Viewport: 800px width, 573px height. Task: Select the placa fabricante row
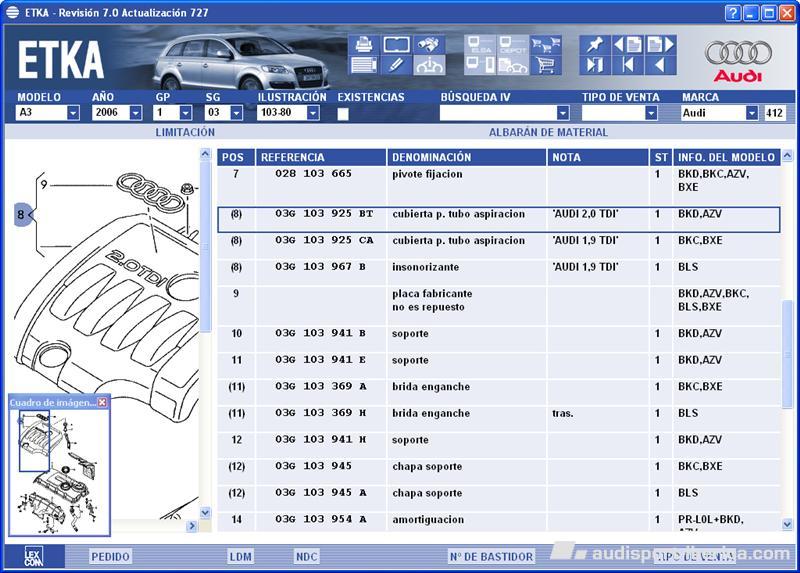(499, 306)
